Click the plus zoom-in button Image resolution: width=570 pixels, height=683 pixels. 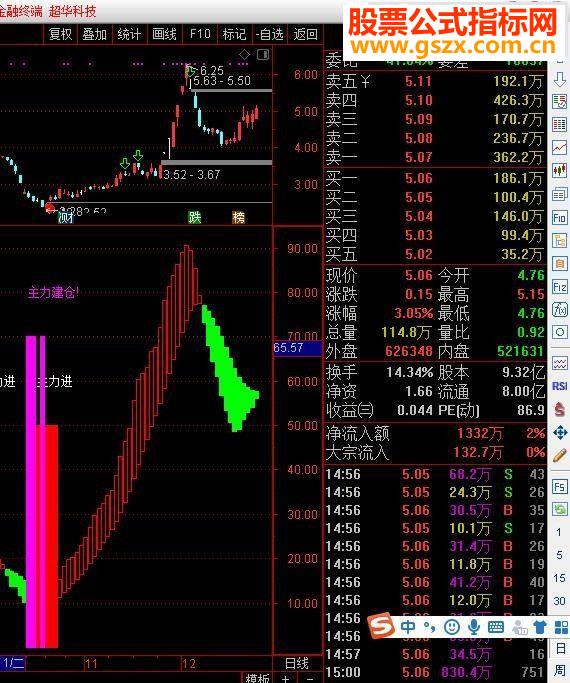(x=285, y=678)
